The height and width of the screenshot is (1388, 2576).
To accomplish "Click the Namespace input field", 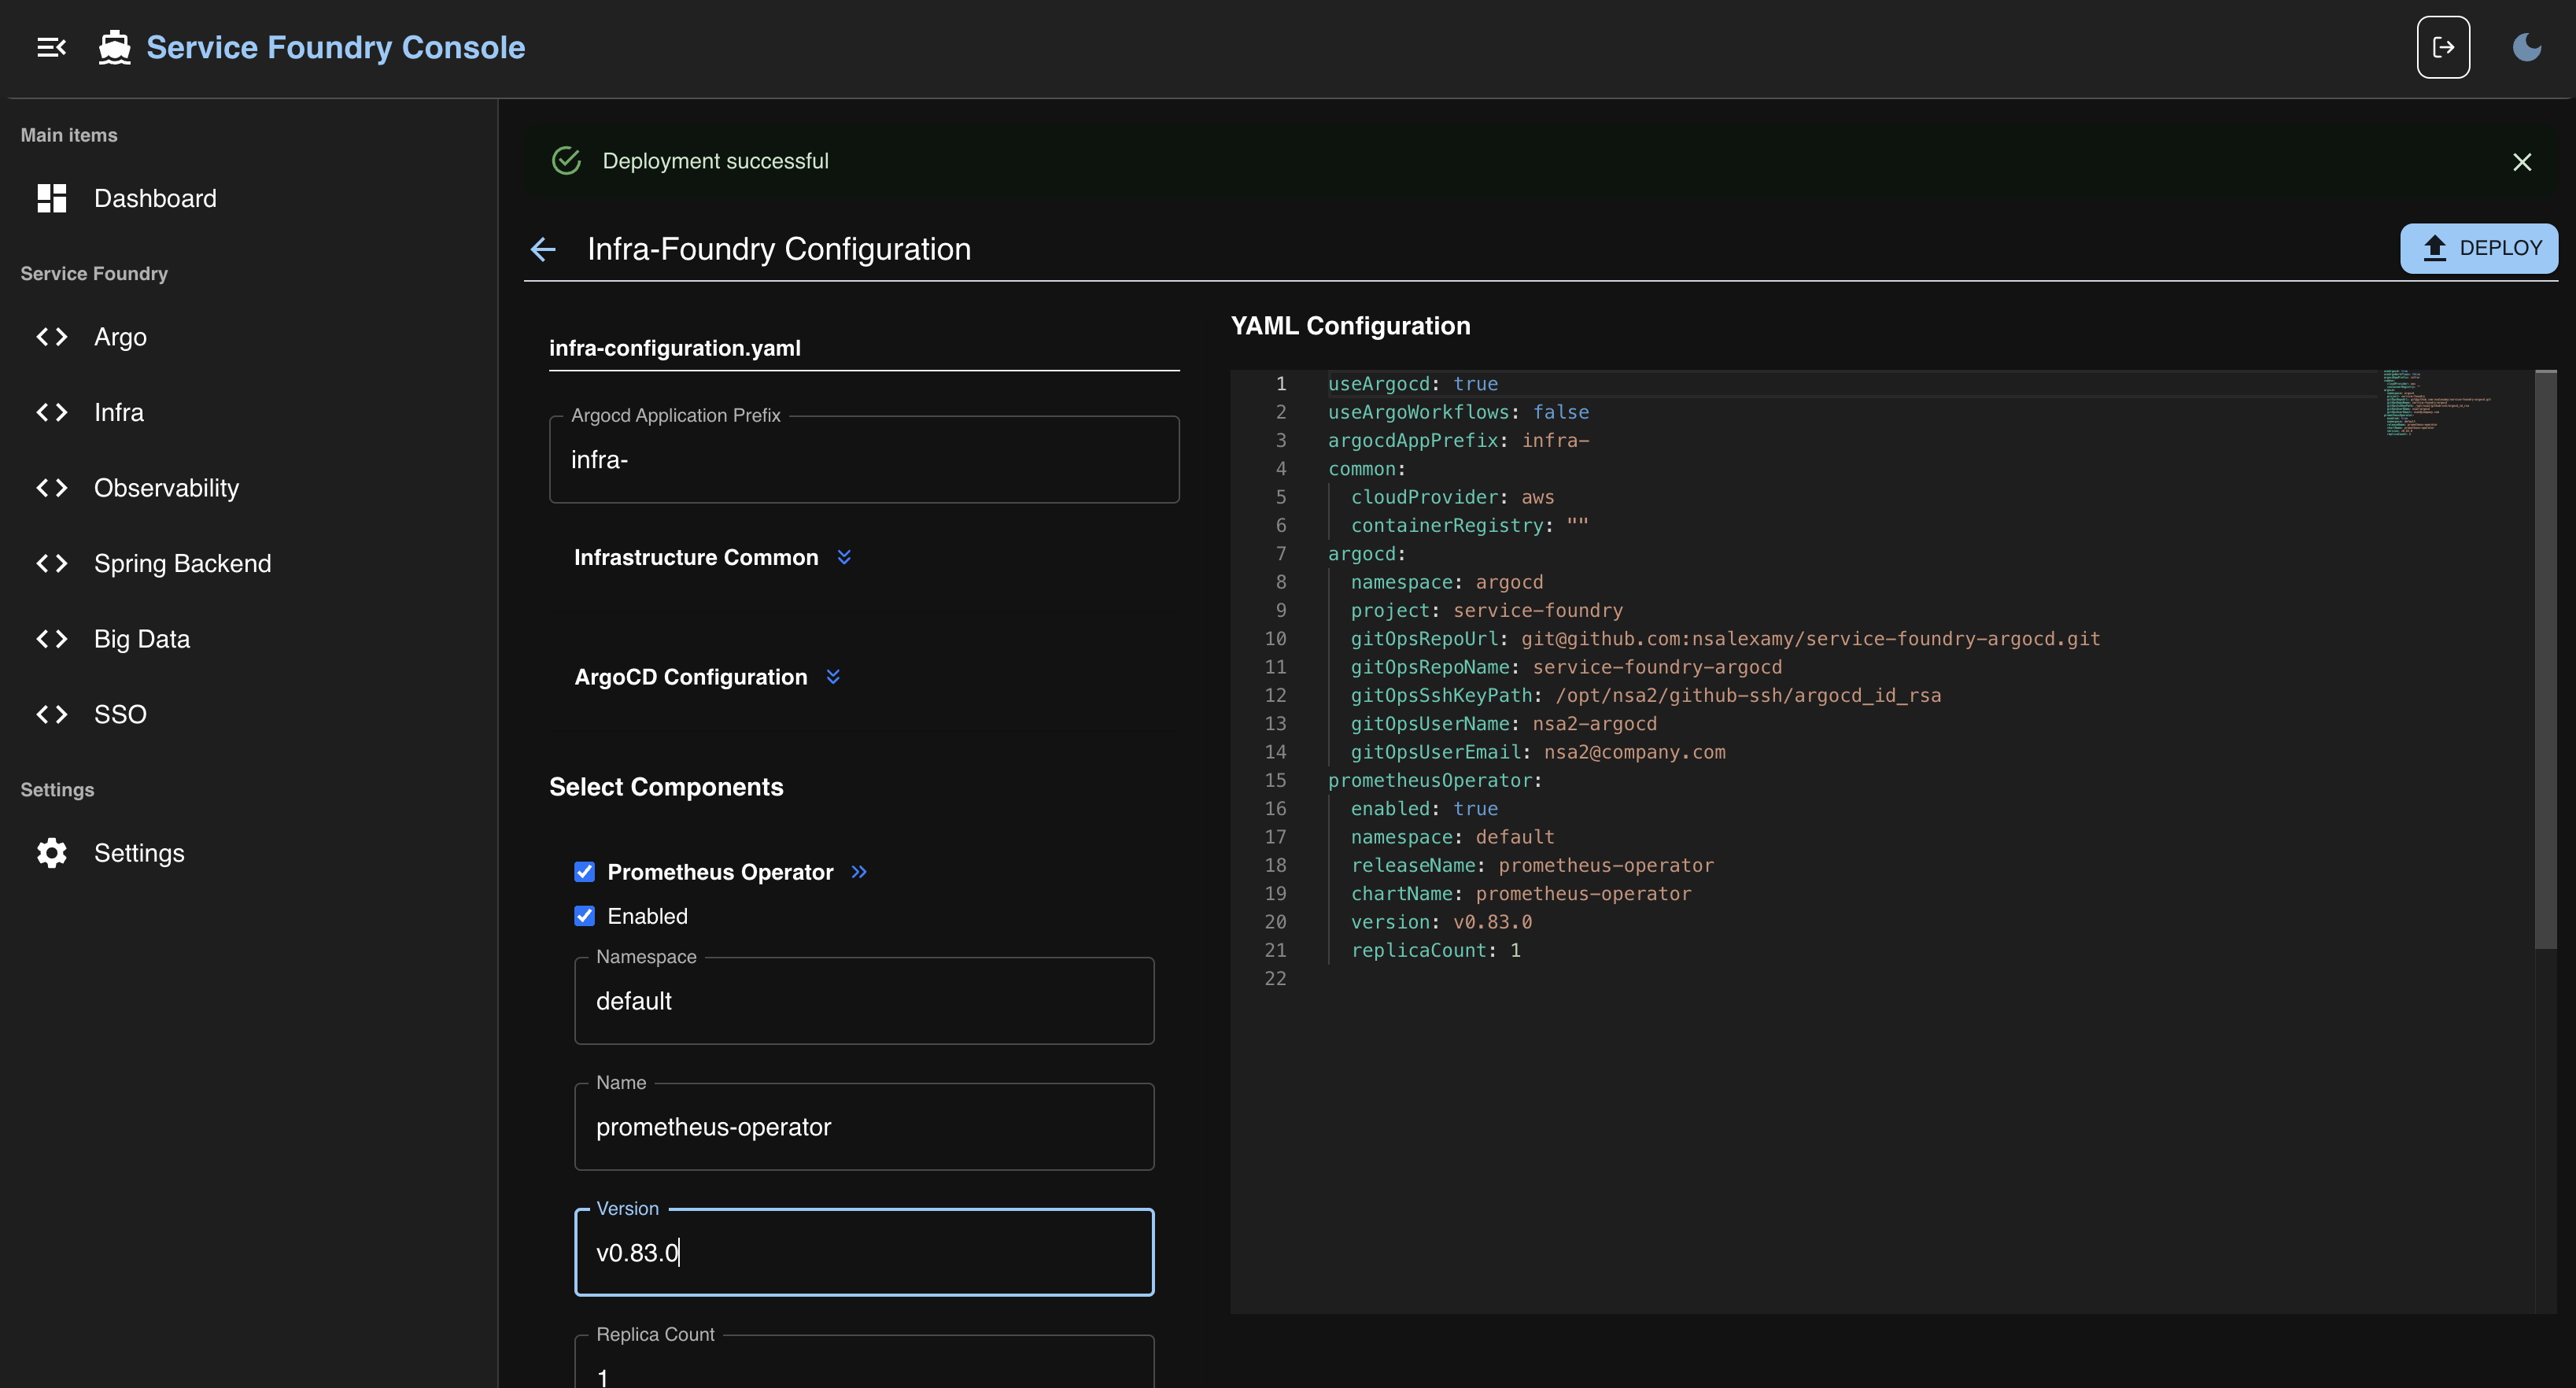I will pyautogui.click(x=864, y=1001).
